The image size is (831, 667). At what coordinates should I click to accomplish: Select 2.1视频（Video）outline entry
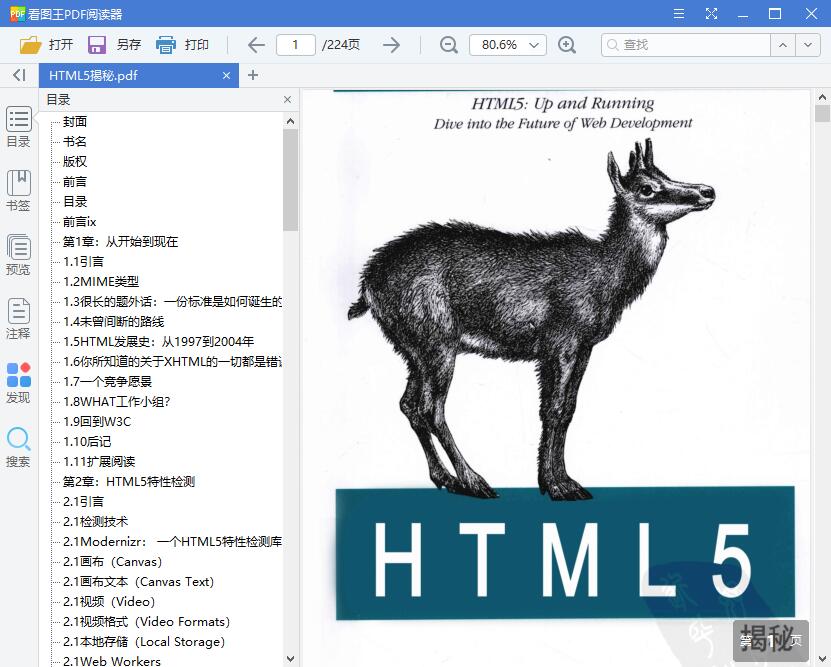(109, 602)
